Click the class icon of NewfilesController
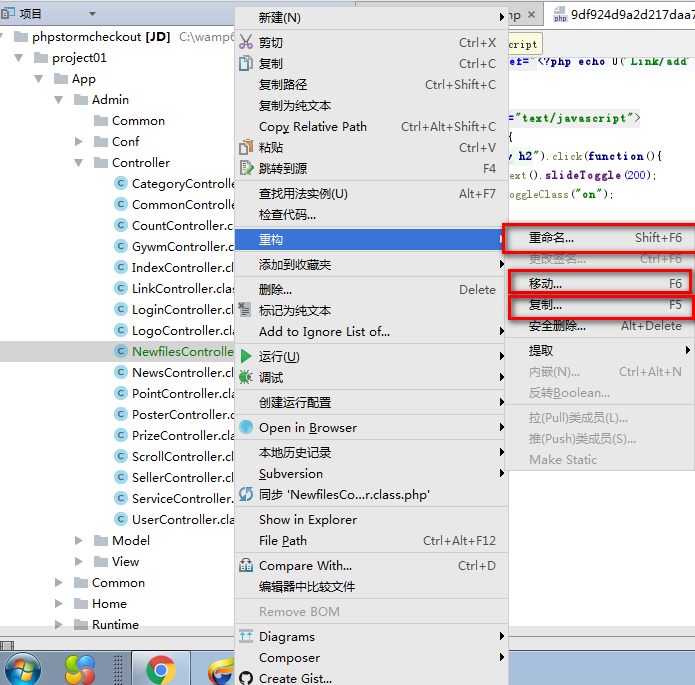The image size is (695, 685). point(121,351)
